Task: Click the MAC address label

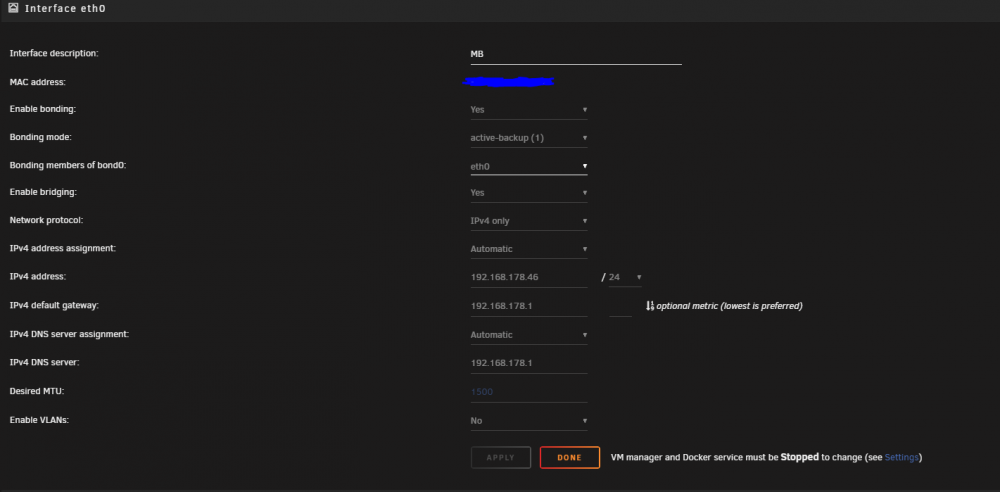Action: point(38,82)
